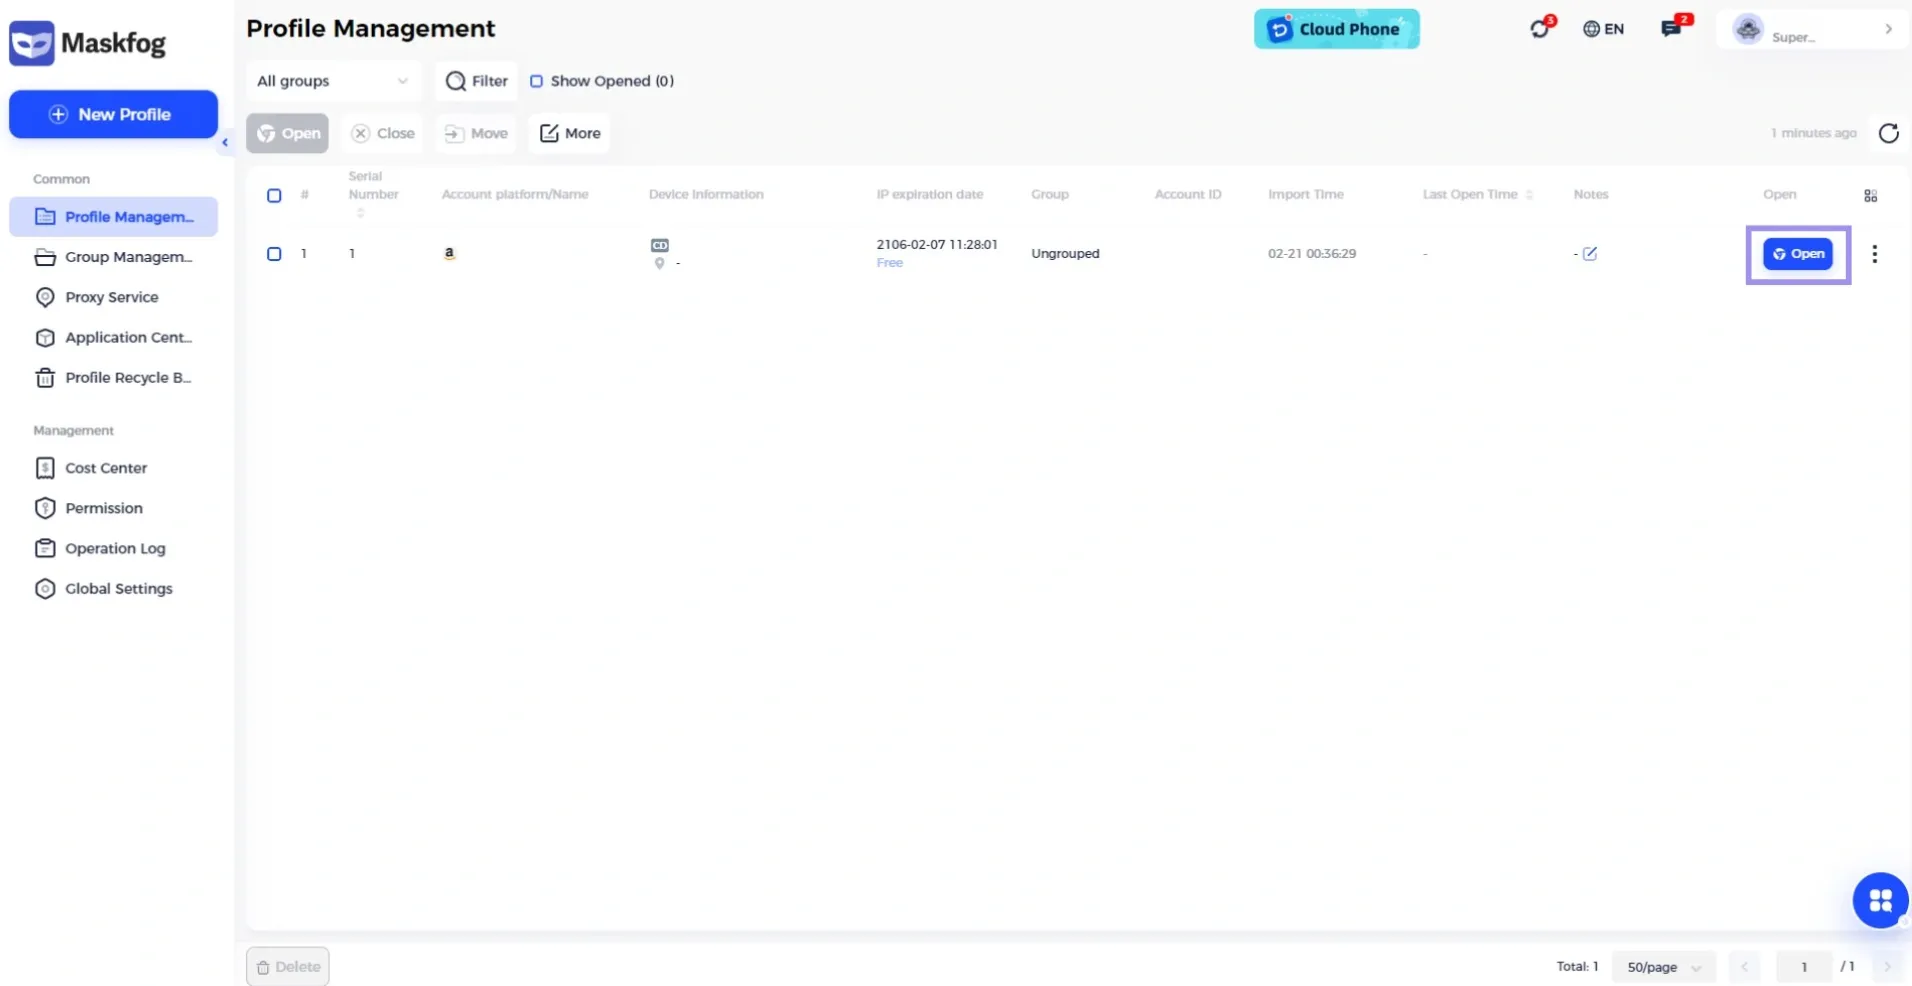
Task: Check the select-all checkbox in the header
Action: point(273,195)
